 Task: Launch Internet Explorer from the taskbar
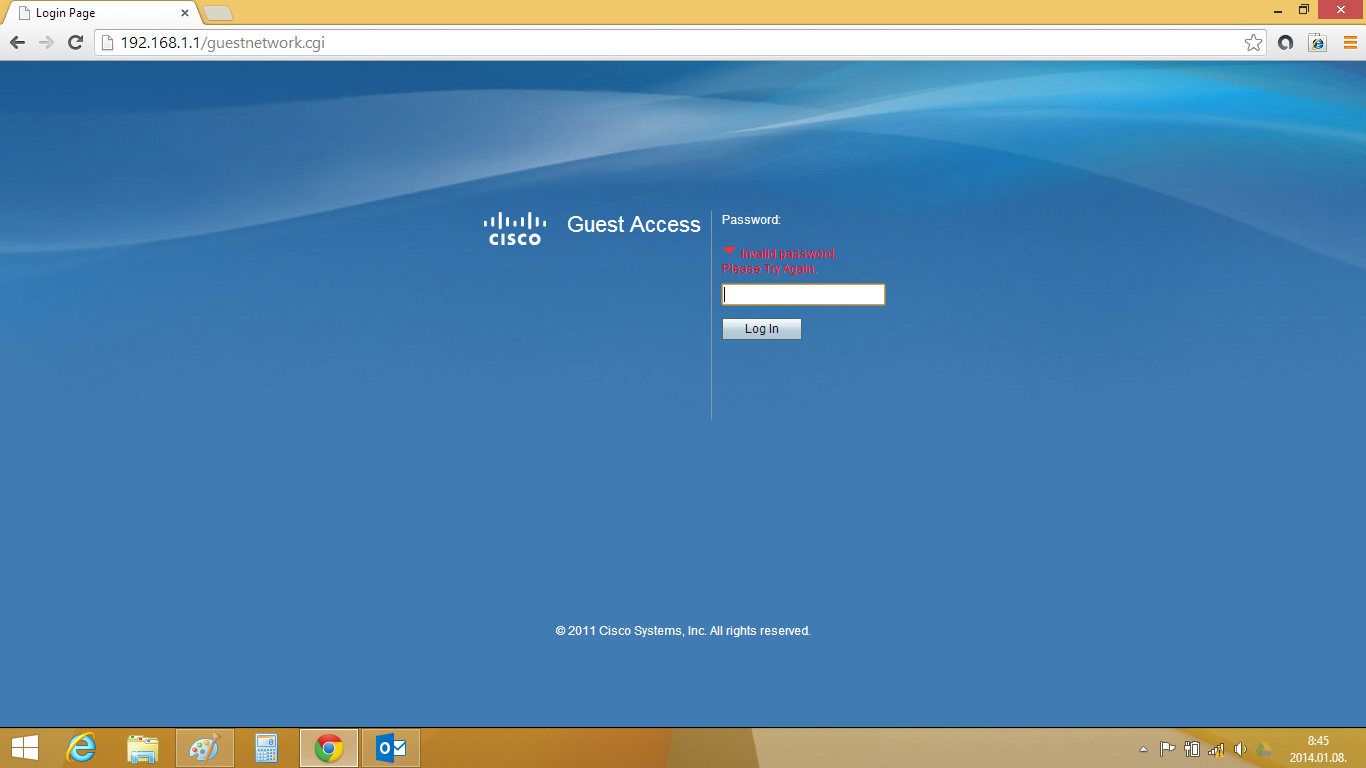tap(83, 748)
